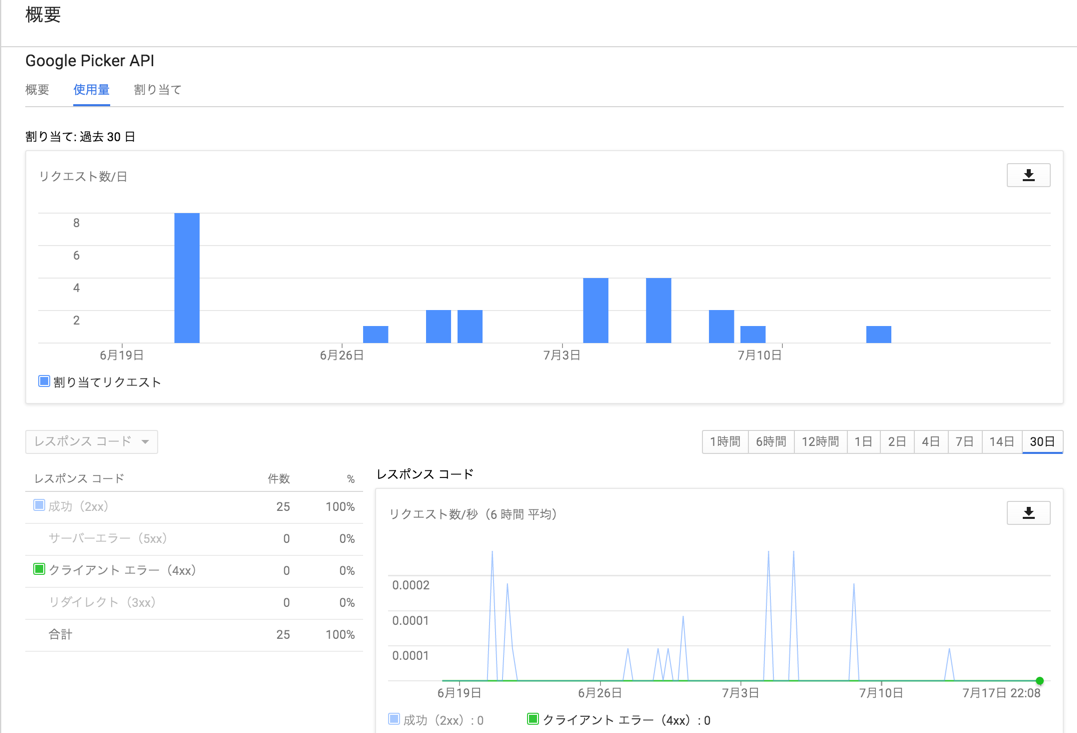The image size is (1077, 733).
Task: Download the レスポンス コード chart data
Action: tap(1029, 511)
